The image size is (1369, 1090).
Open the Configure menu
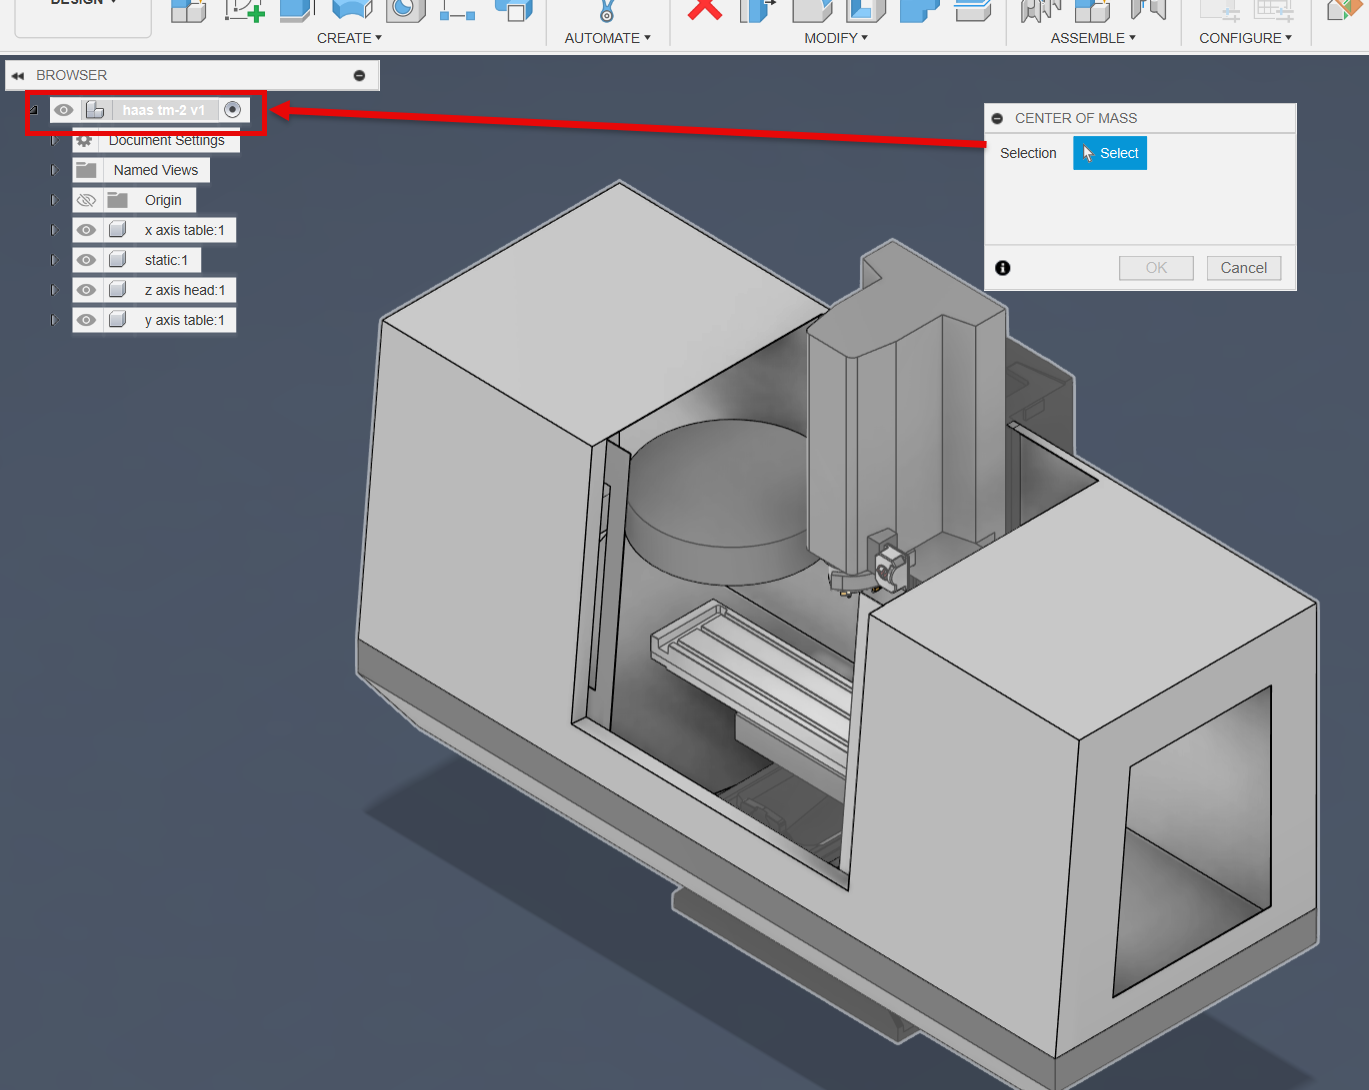(1245, 38)
